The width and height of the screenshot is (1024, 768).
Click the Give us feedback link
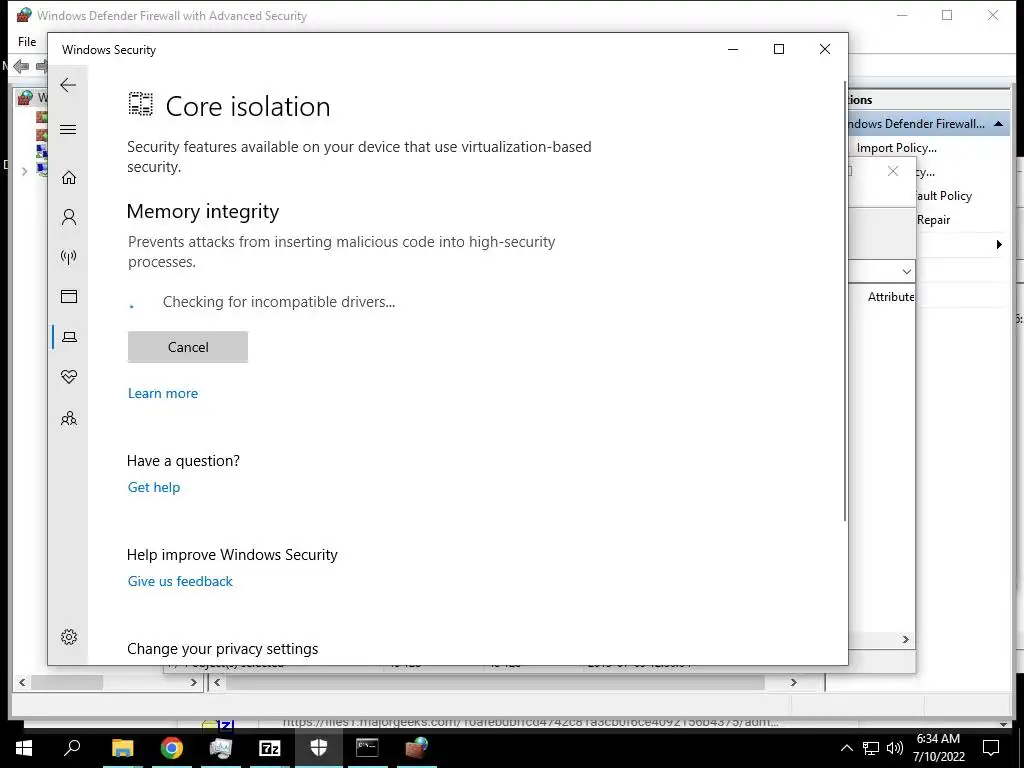(x=180, y=581)
